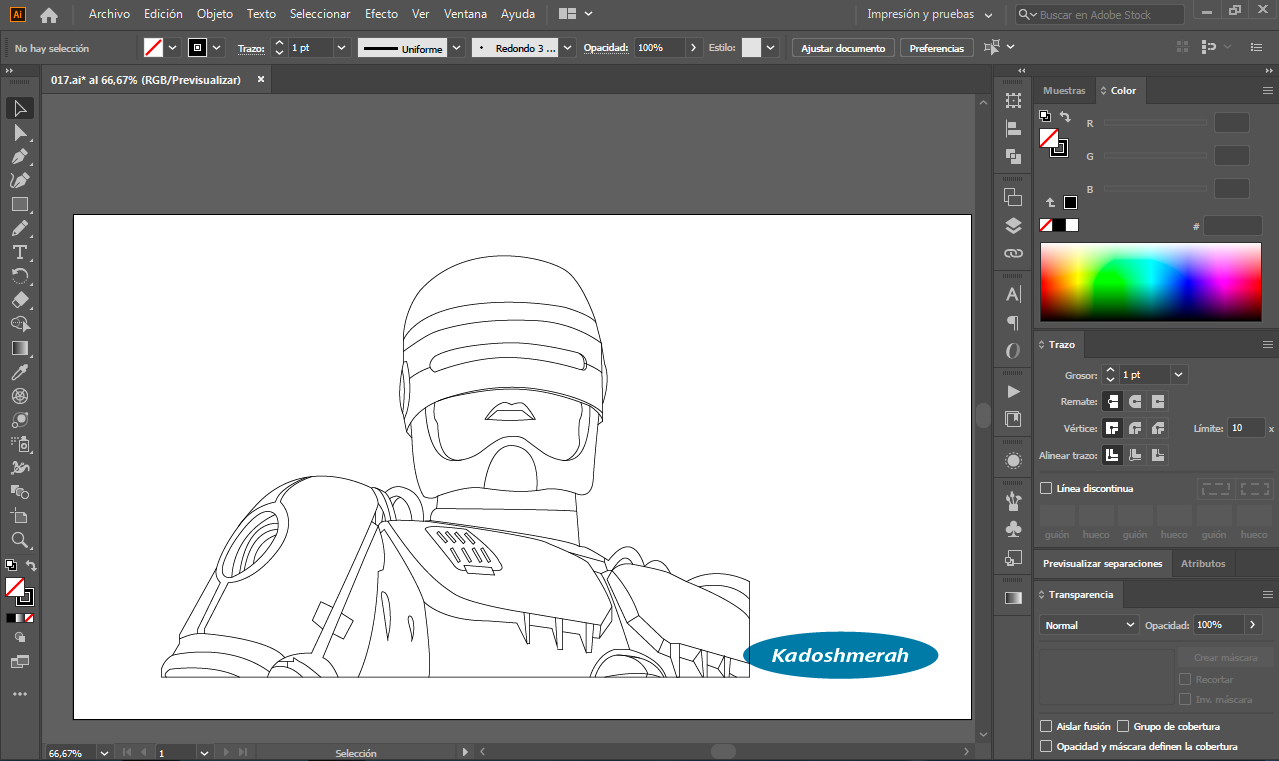
Task: Select the miter join Vértice option
Action: (x=1112, y=428)
